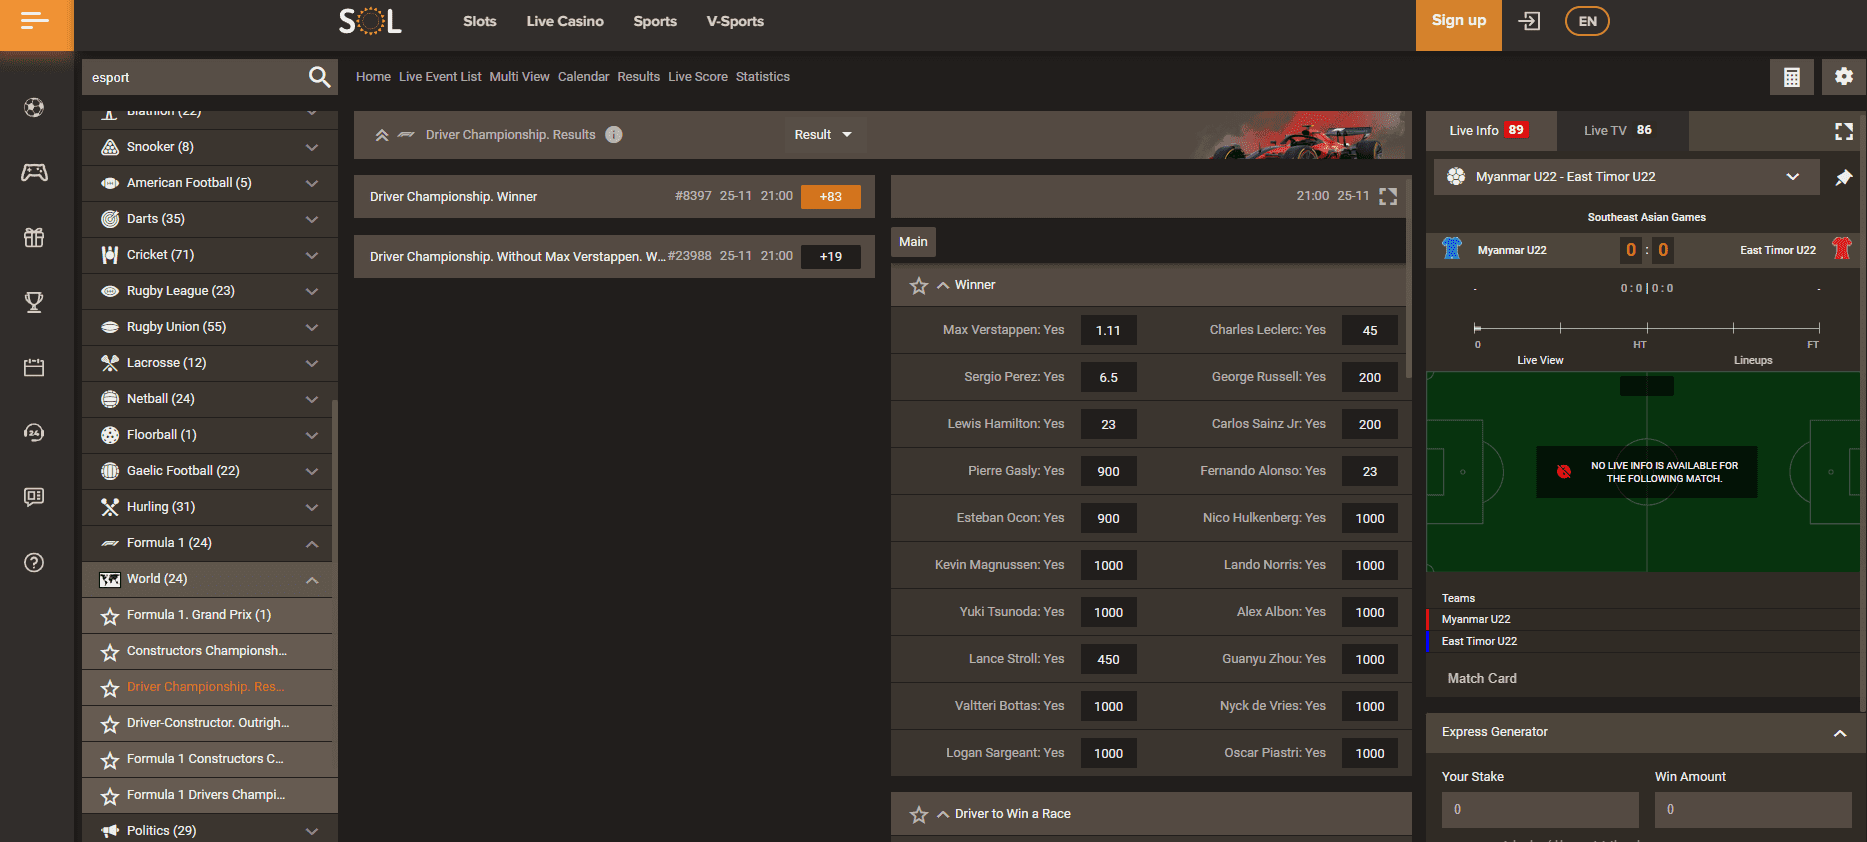Change language with EN button
1867x842 pixels.
click(x=1587, y=21)
